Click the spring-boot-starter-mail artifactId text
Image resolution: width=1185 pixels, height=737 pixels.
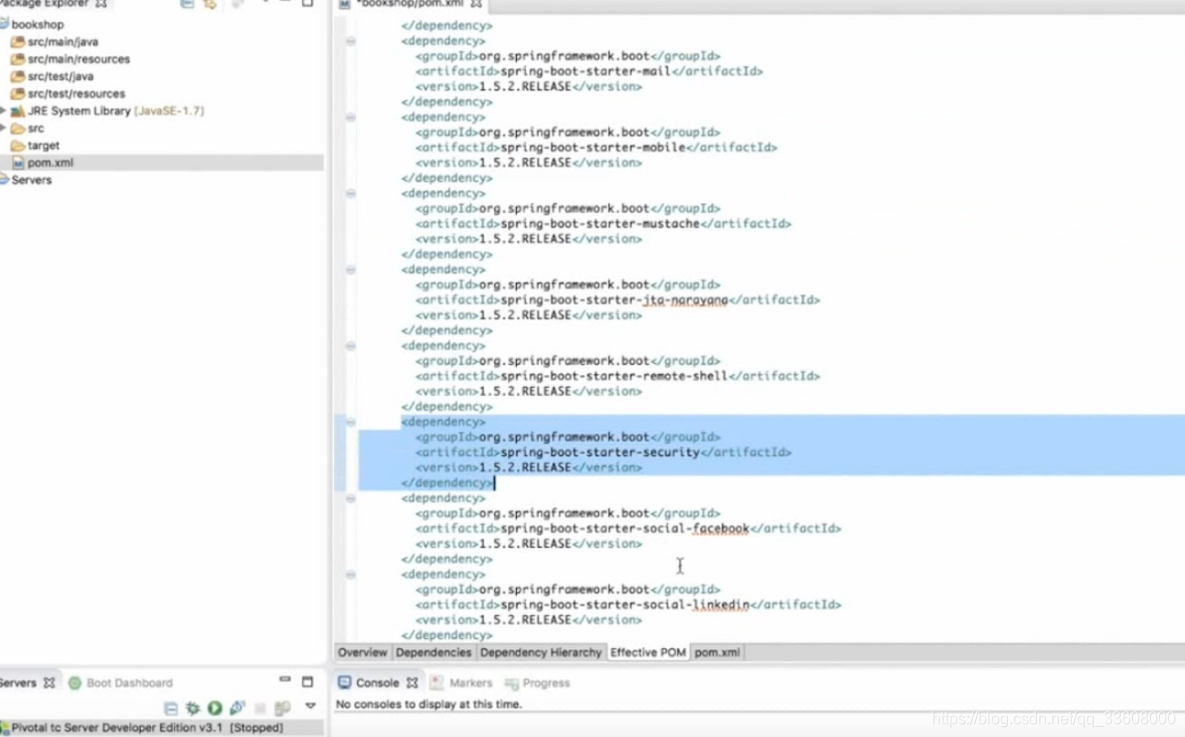coord(586,71)
